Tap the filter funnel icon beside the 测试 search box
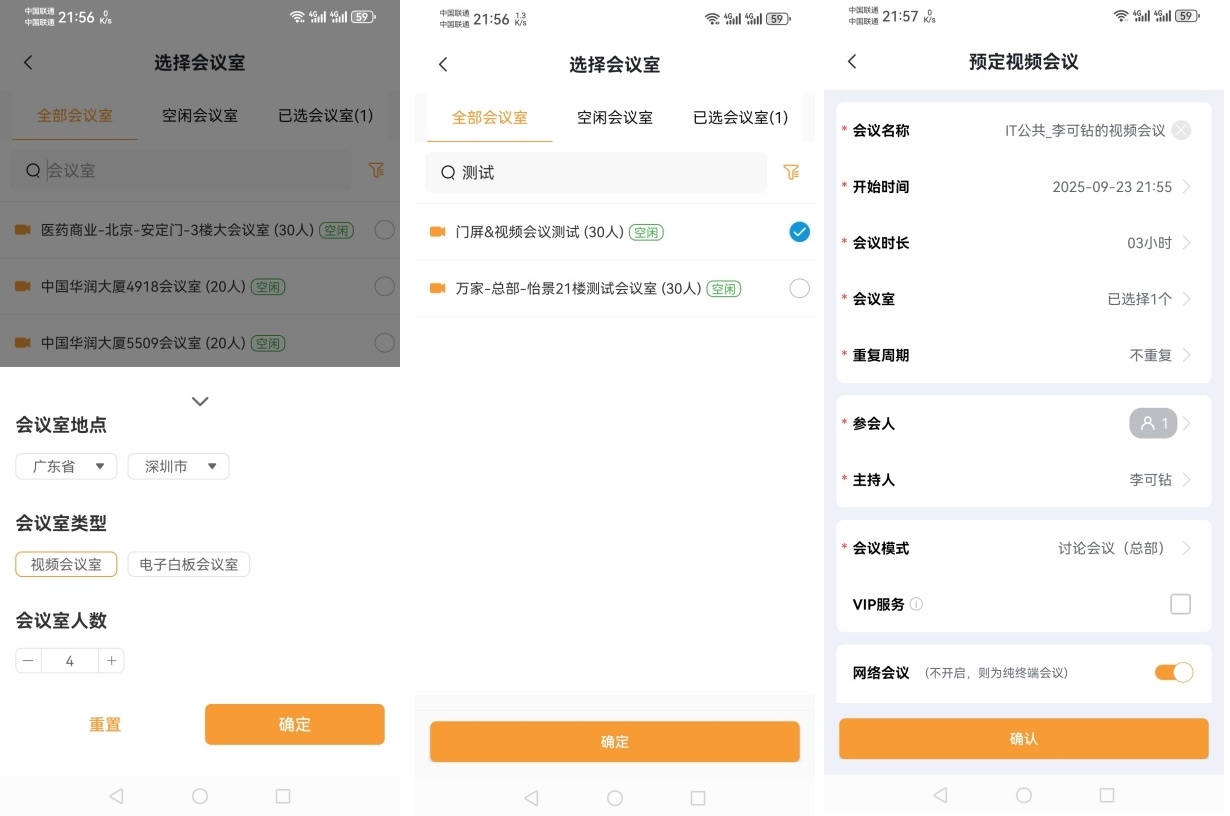 tap(791, 173)
